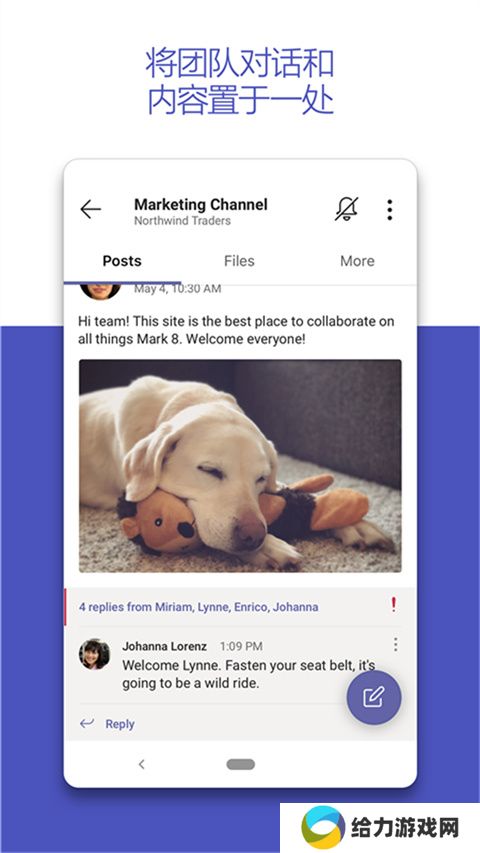This screenshot has height=853, width=480.
Task: Click the site logo in the corner
Action: pos(323,827)
